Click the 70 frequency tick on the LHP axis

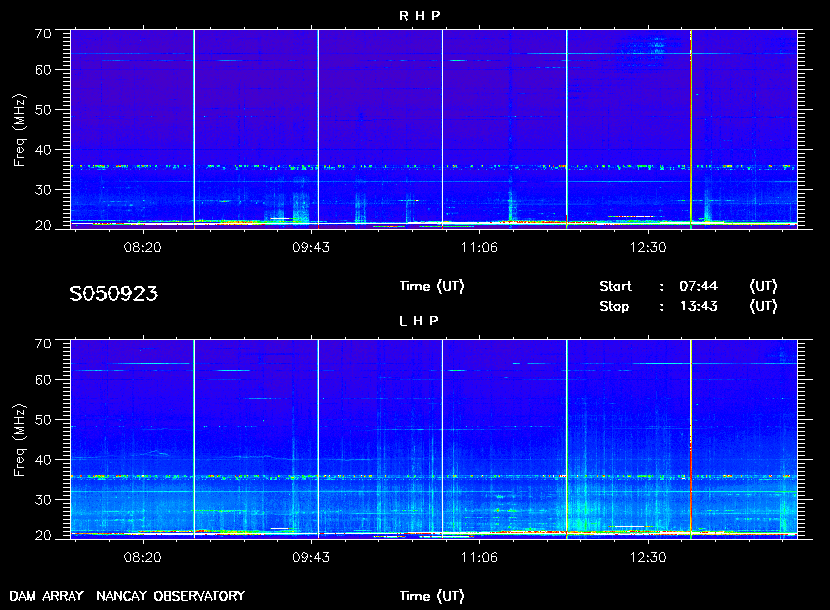(43, 344)
